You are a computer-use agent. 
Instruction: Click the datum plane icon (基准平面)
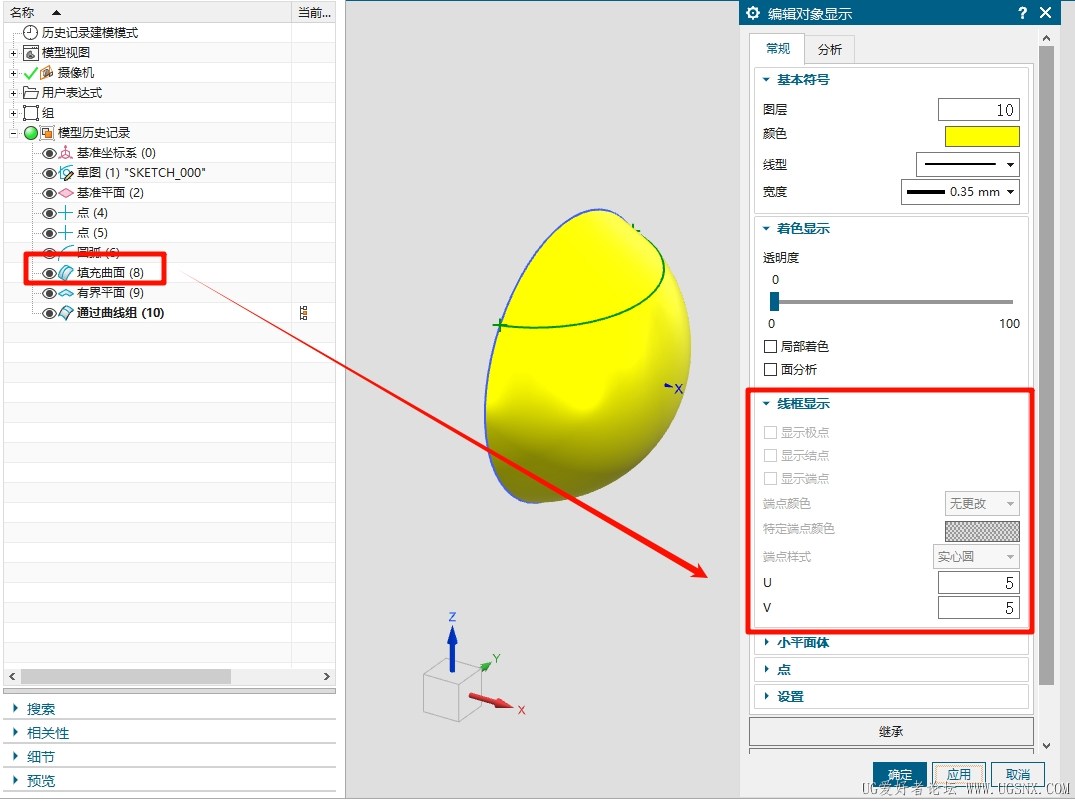(x=66, y=193)
